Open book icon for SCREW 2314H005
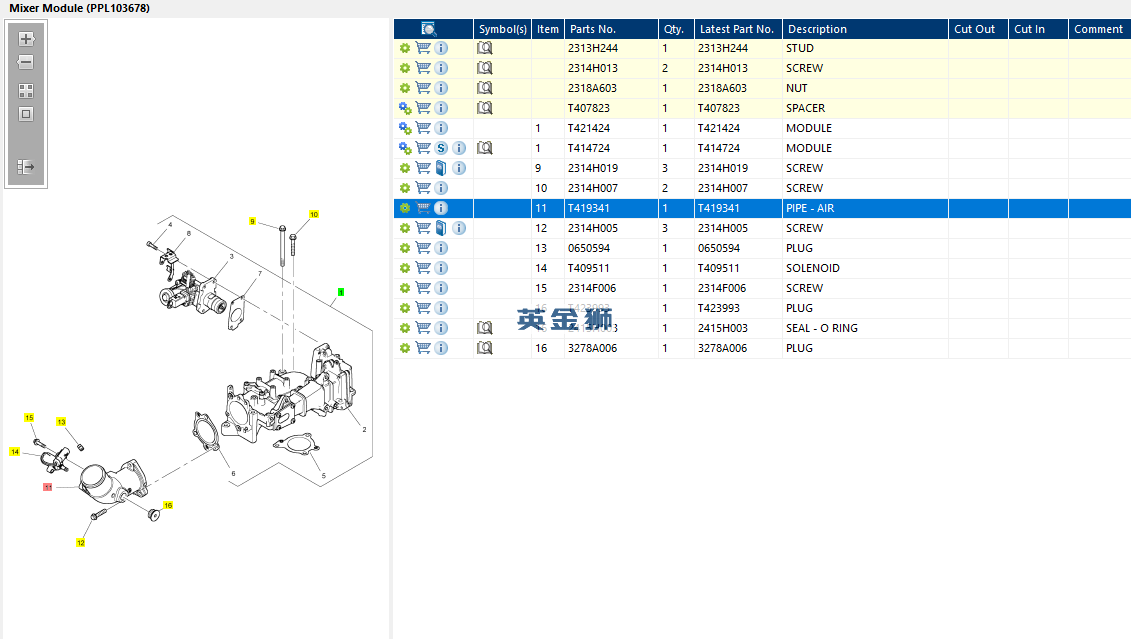The image size is (1131, 639). coord(441,228)
